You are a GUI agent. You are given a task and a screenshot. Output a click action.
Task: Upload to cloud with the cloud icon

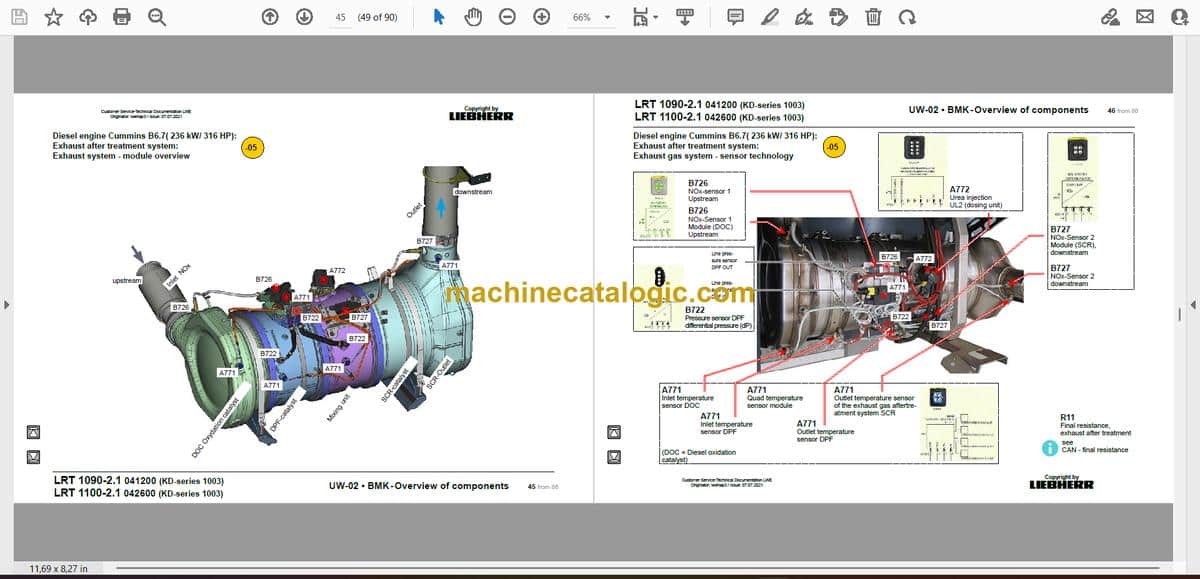click(87, 17)
